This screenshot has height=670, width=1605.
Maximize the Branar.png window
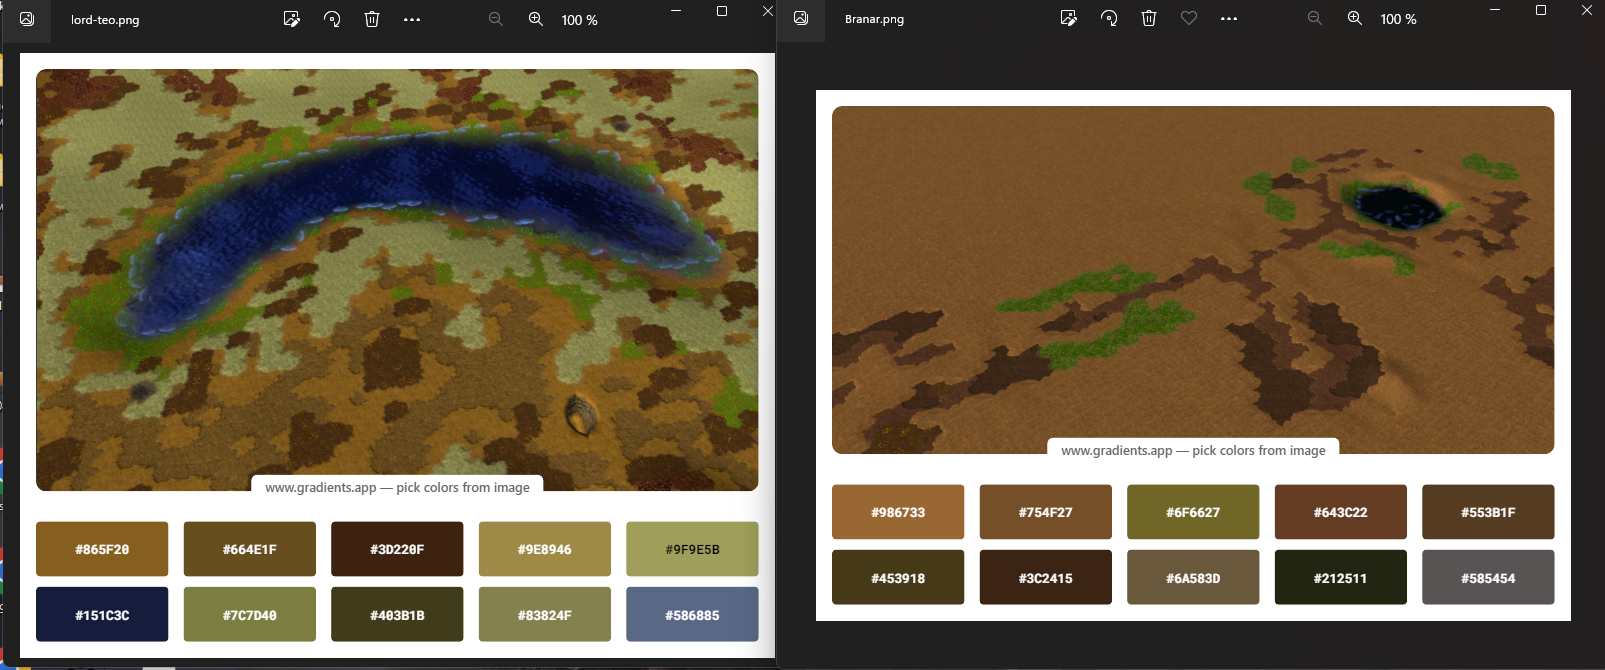(x=1541, y=10)
